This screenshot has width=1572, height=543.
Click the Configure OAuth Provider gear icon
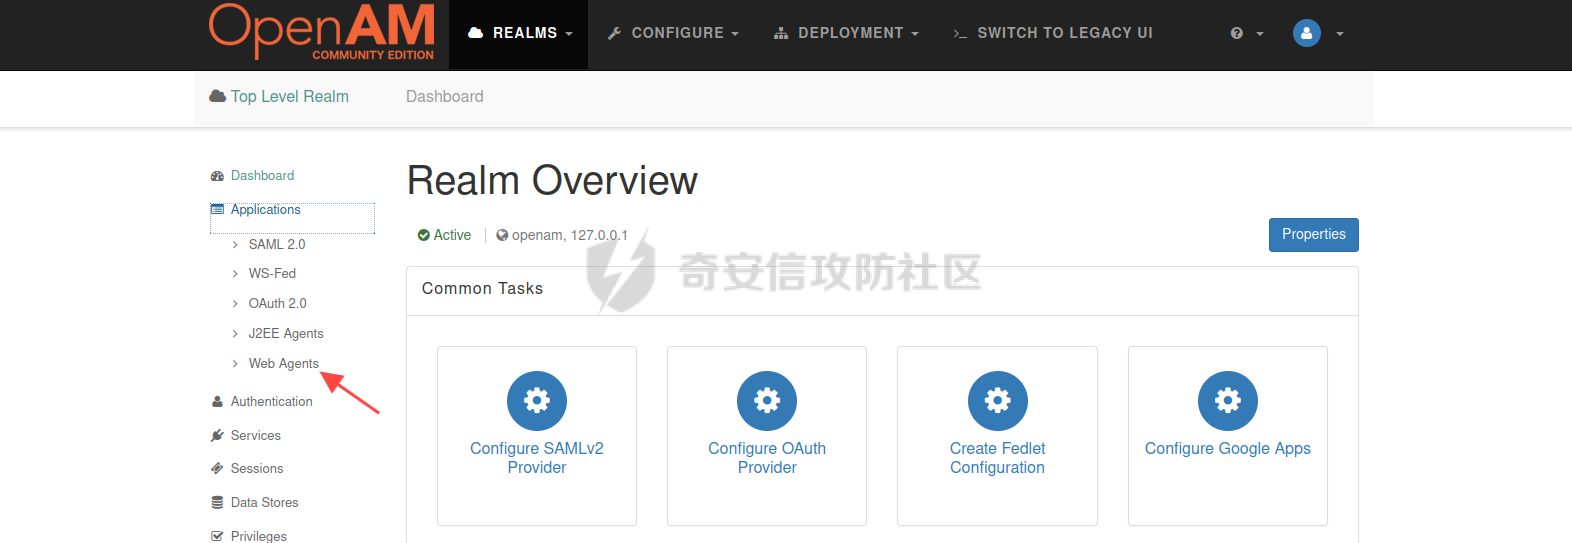click(767, 401)
